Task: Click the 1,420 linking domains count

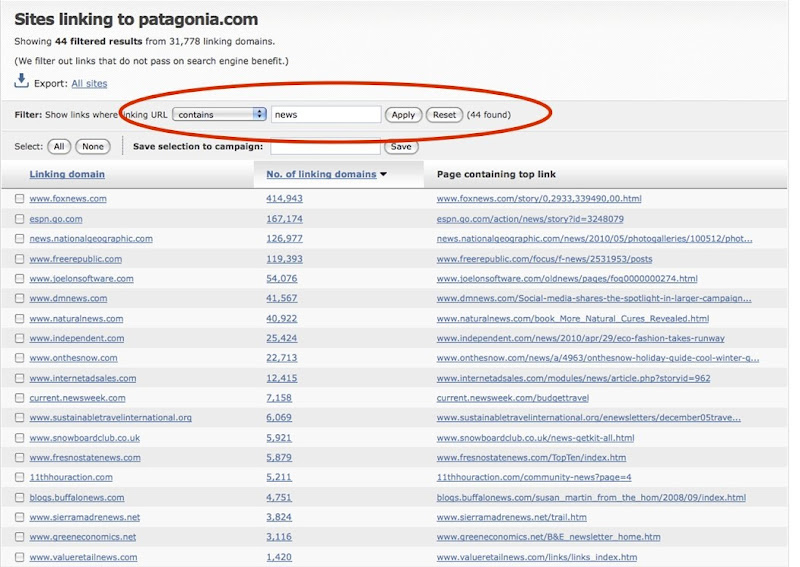Action: coord(279,557)
